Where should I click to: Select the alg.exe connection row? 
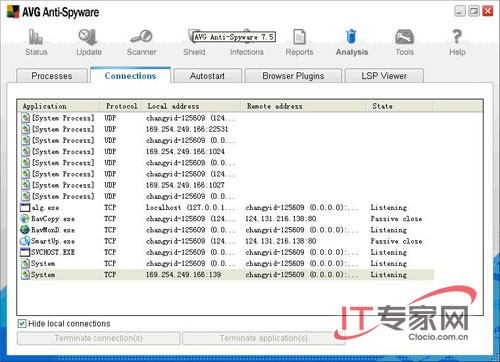click(x=227, y=208)
